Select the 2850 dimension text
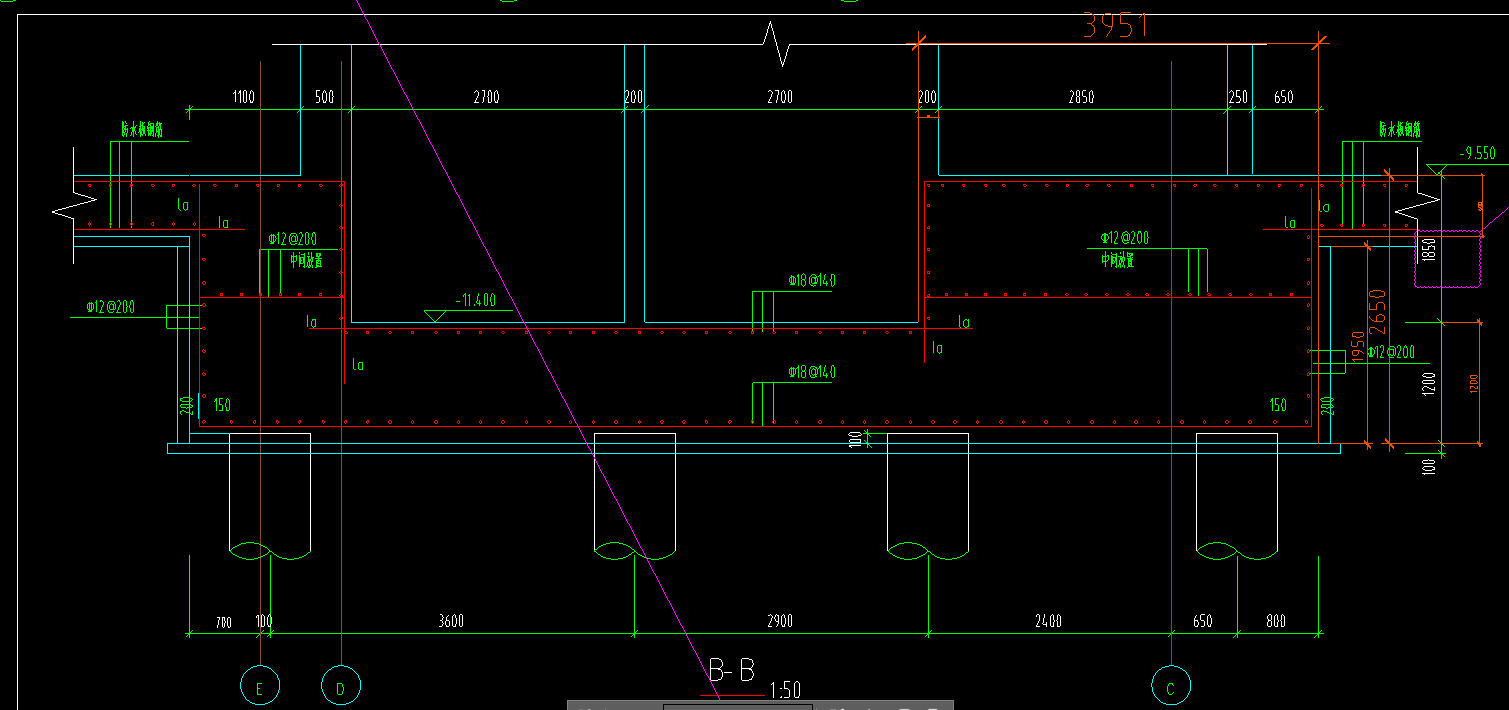 coord(1081,97)
